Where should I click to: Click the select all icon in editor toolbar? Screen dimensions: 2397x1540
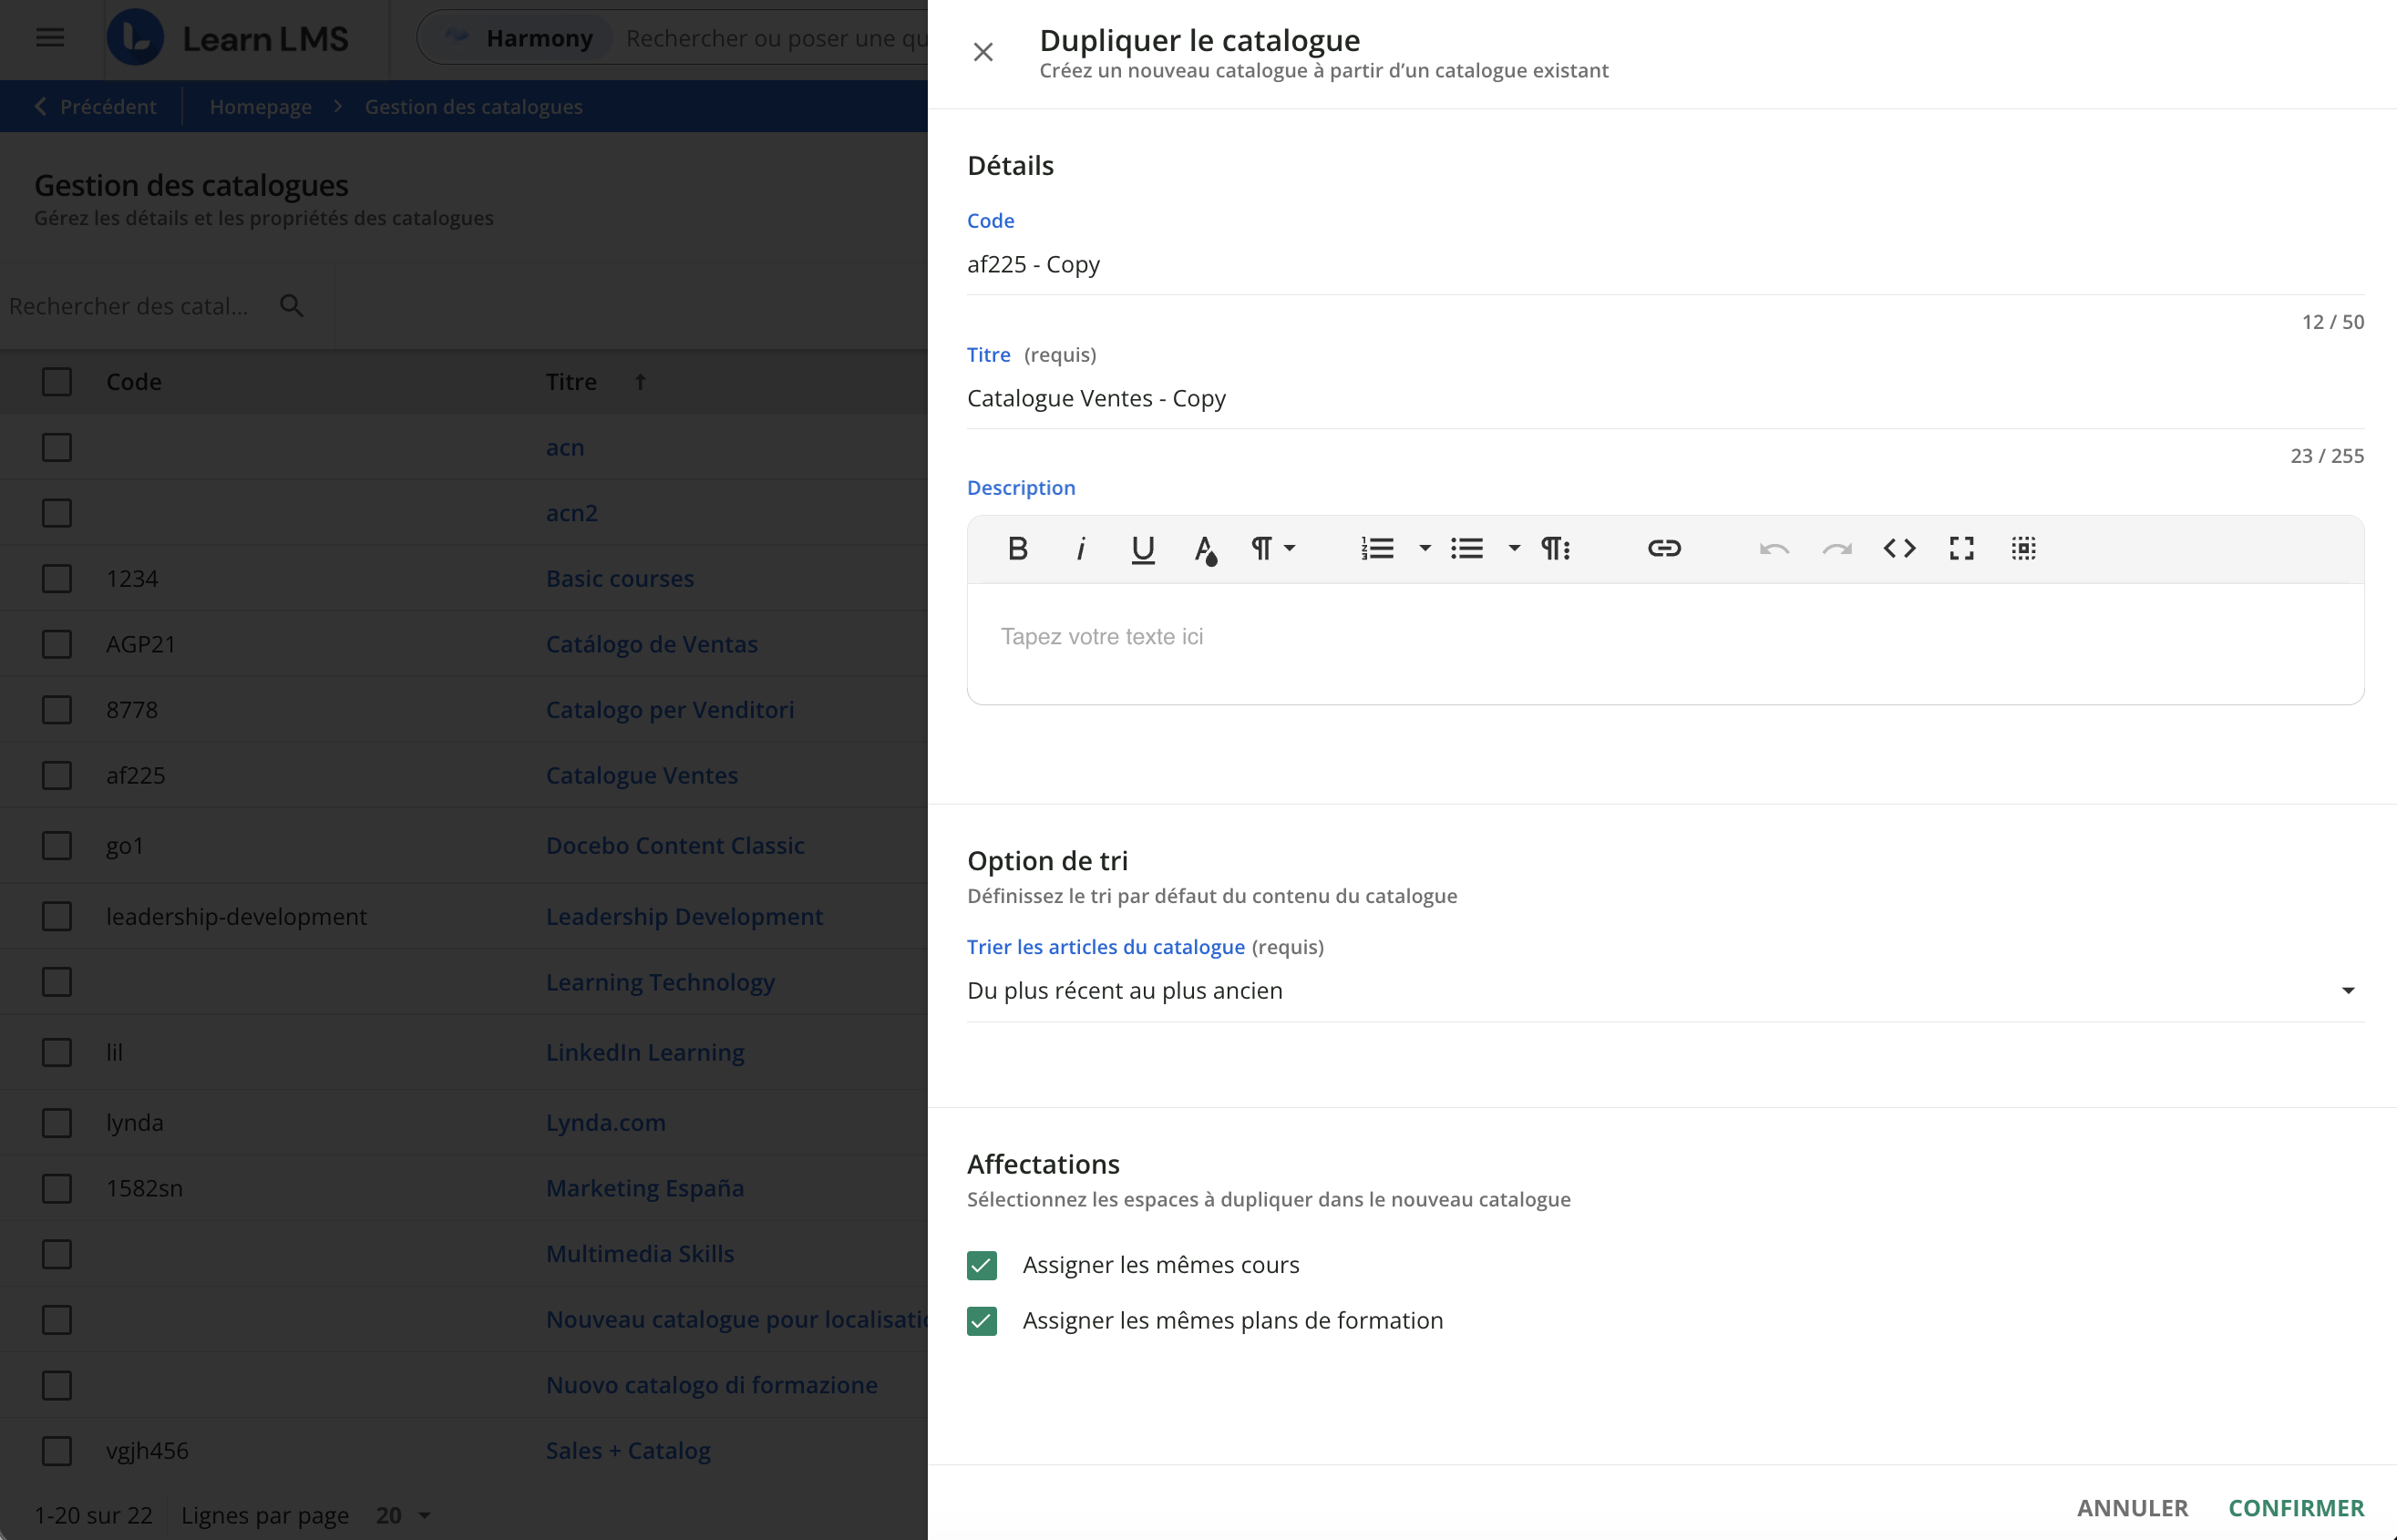(2023, 548)
